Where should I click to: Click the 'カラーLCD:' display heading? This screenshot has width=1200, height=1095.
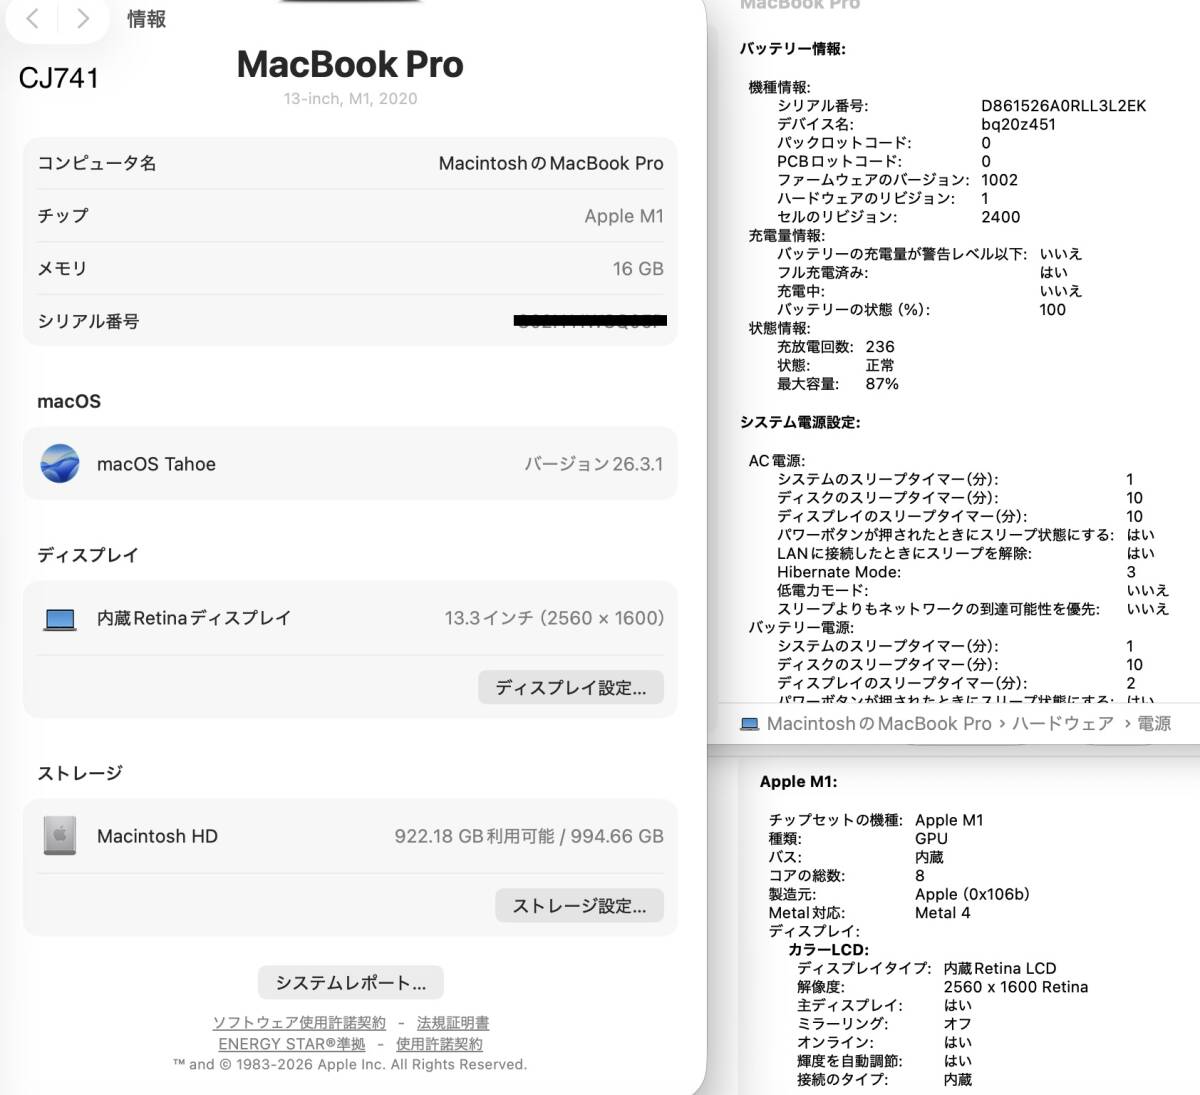coord(828,950)
